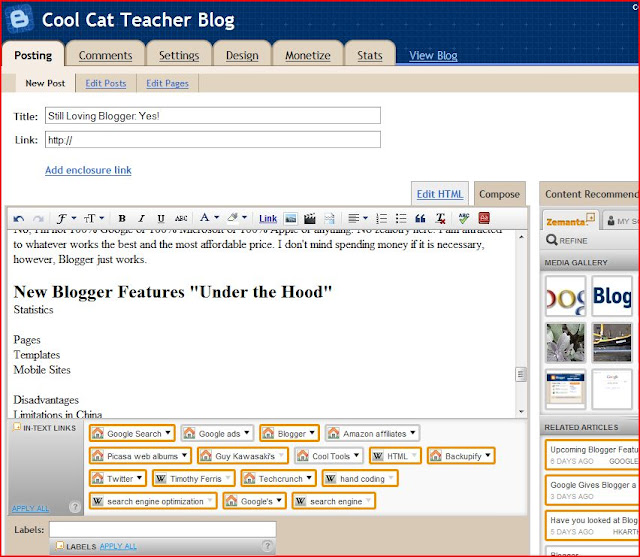Expand the Techcrunch link dropdown
Image resolution: width=640 pixels, height=557 pixels.
(x=309, y=478)
